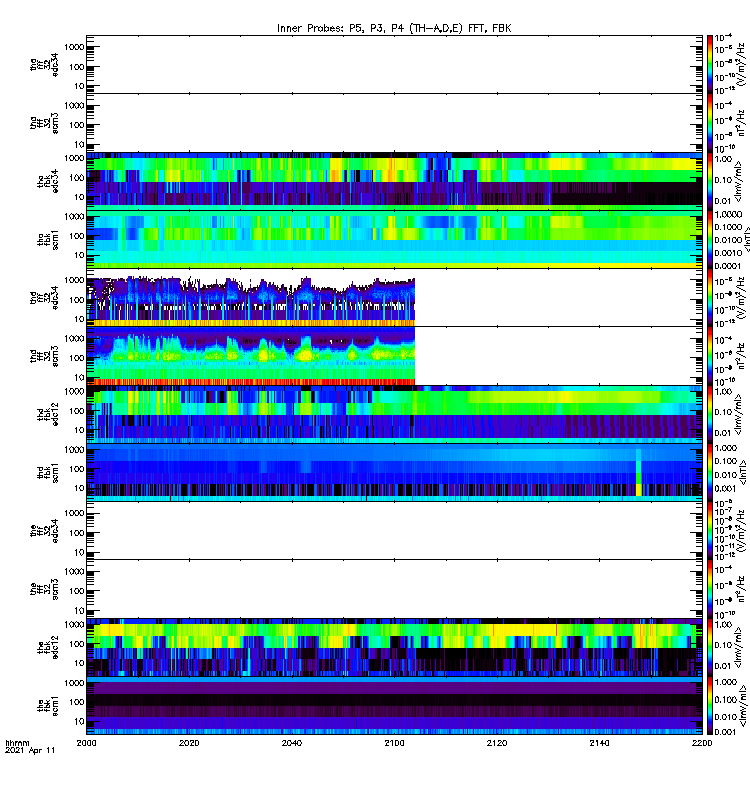750x800 pixels.
Task: Select the tha fff 32 edc34 panel label
Action: pos(44,64)
